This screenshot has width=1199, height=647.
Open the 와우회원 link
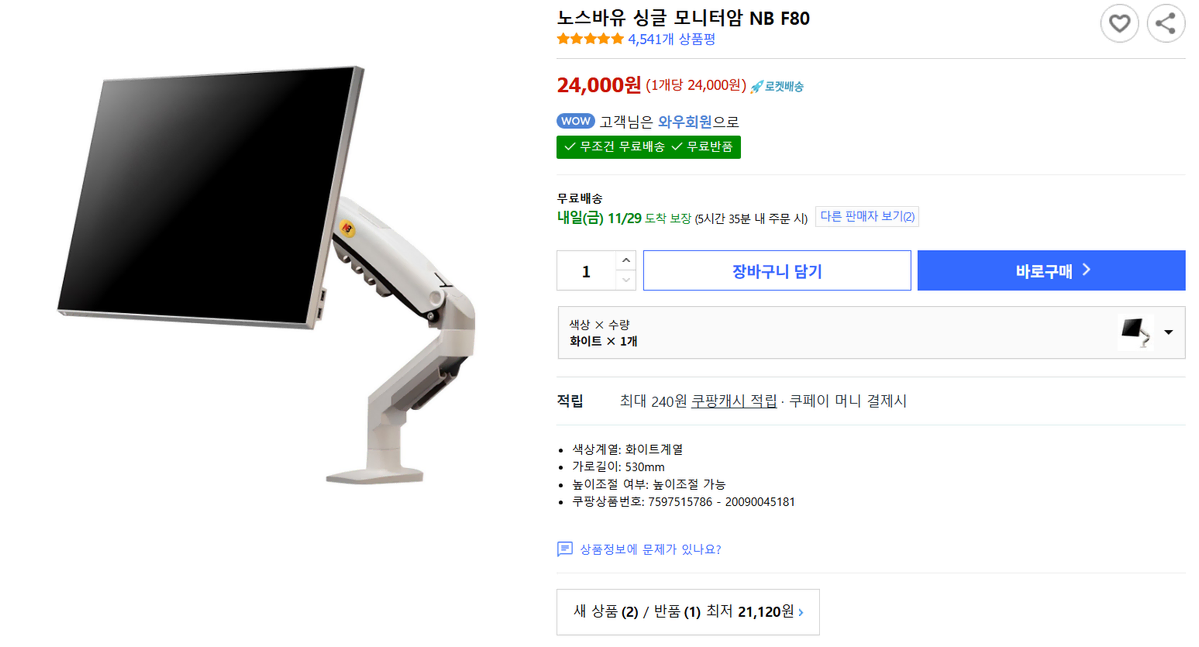click(684, 122)
